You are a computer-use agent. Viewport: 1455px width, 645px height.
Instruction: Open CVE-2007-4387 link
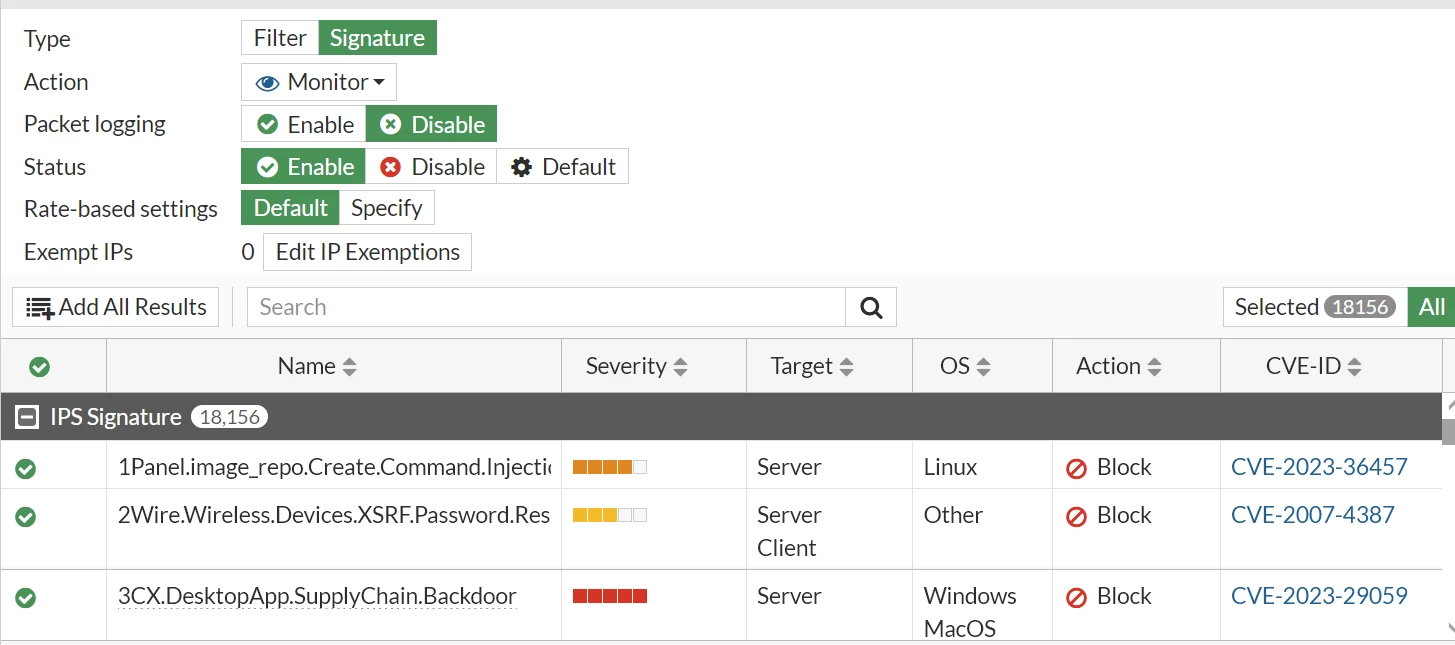tap(1313, 515)
